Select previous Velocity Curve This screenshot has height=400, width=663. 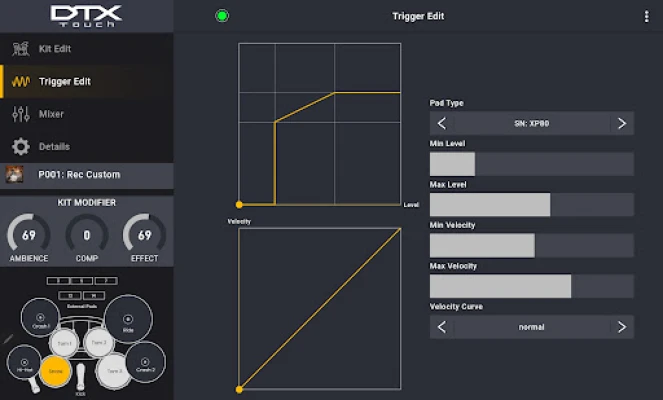tap(442, 327)
